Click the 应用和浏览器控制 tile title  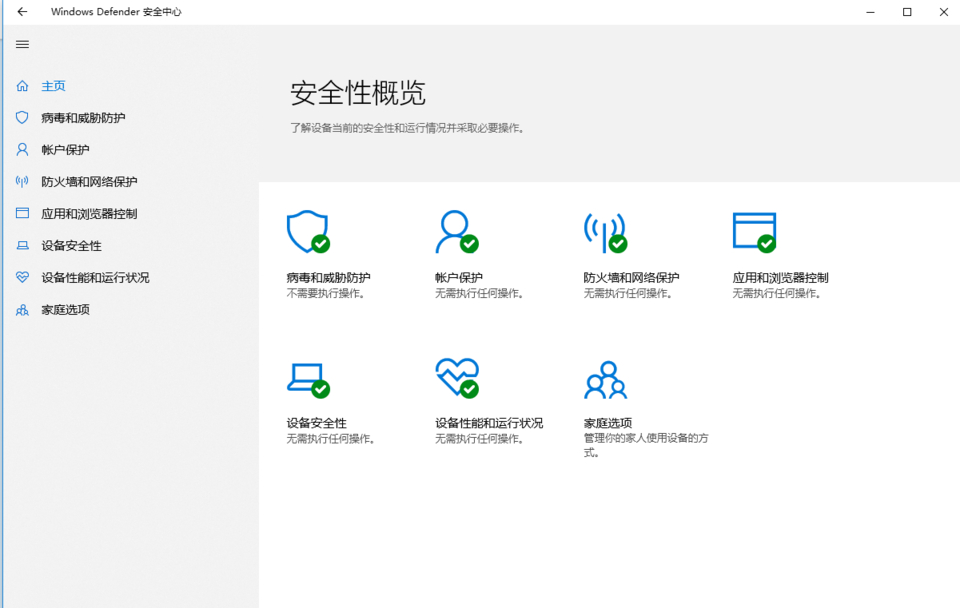point(781,277)
